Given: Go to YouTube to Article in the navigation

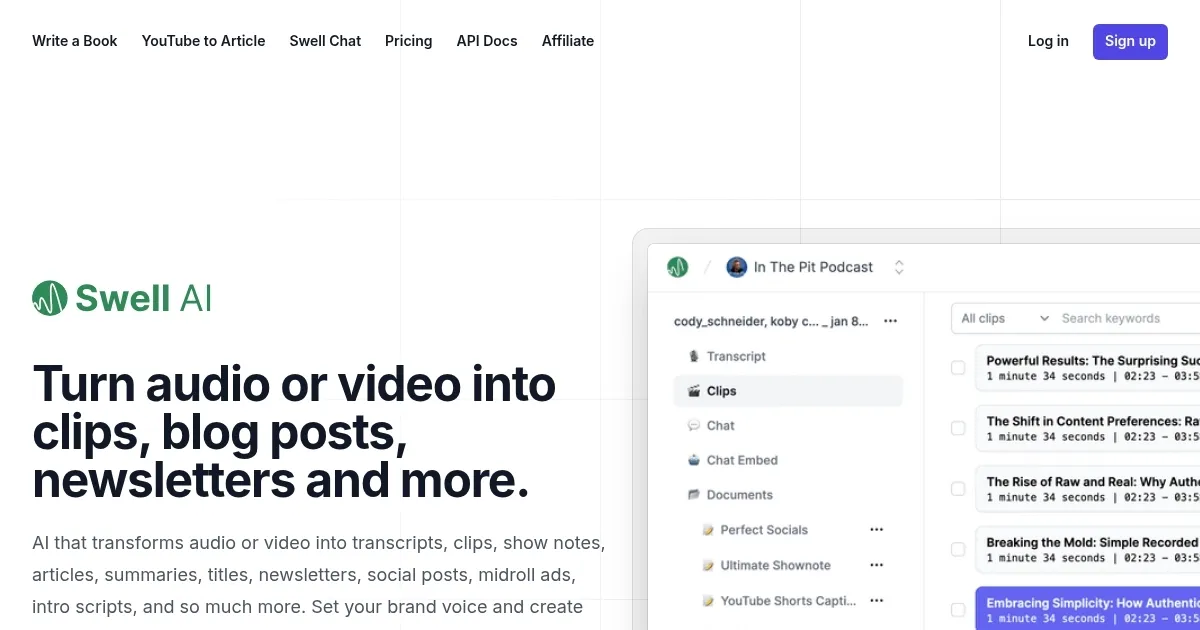Looking at the screenshot, I should 204,41.
